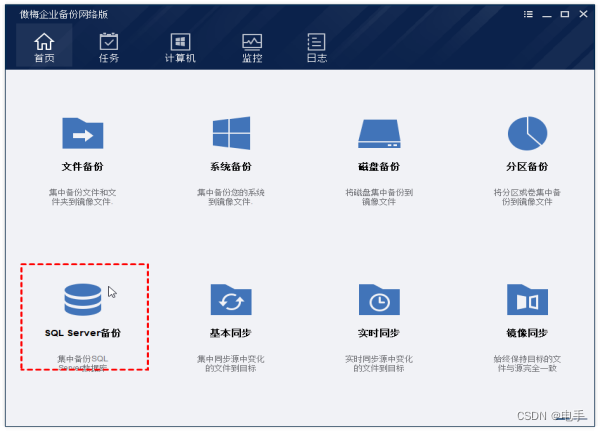Minimize the 傲梅企业备份网络版 window
600x431 pixels.
[547, 15]
